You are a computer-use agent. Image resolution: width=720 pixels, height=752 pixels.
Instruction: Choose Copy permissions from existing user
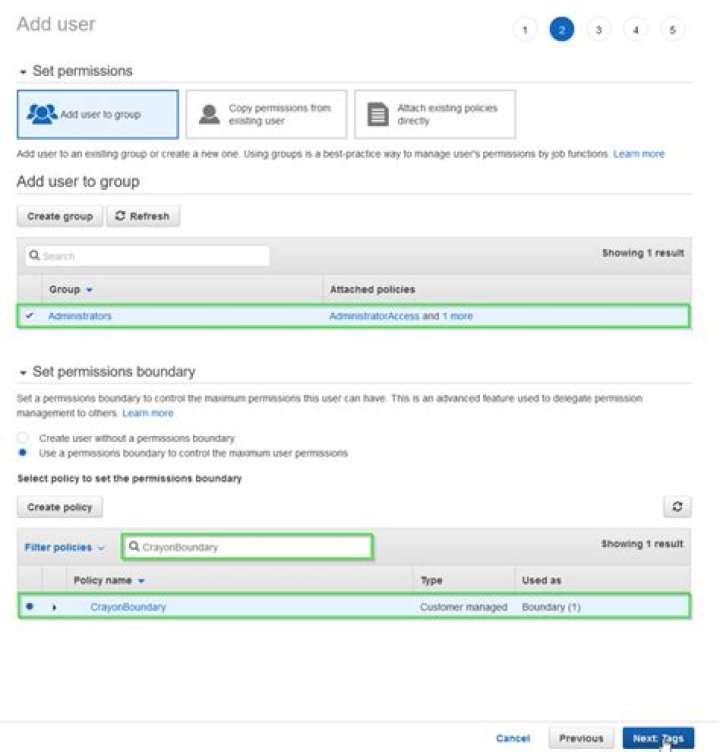265,114
